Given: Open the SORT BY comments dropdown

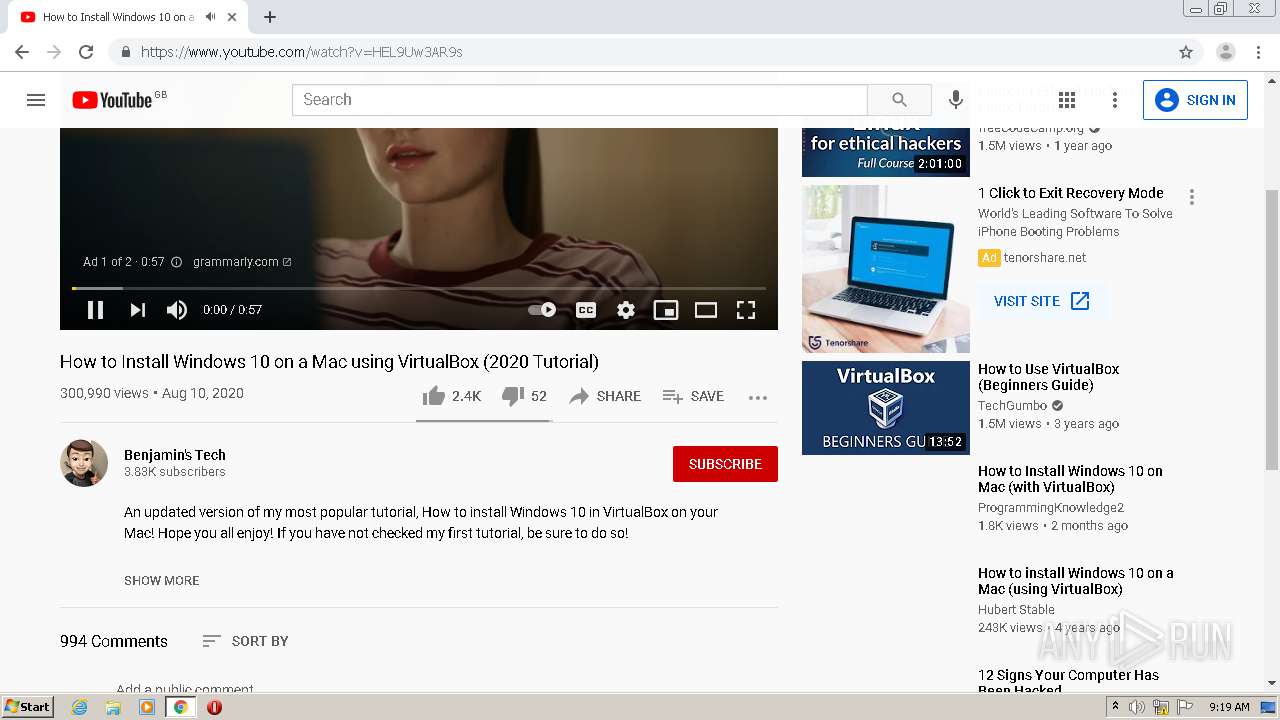Looking at the screenshot, I should [x=245, y=641].
